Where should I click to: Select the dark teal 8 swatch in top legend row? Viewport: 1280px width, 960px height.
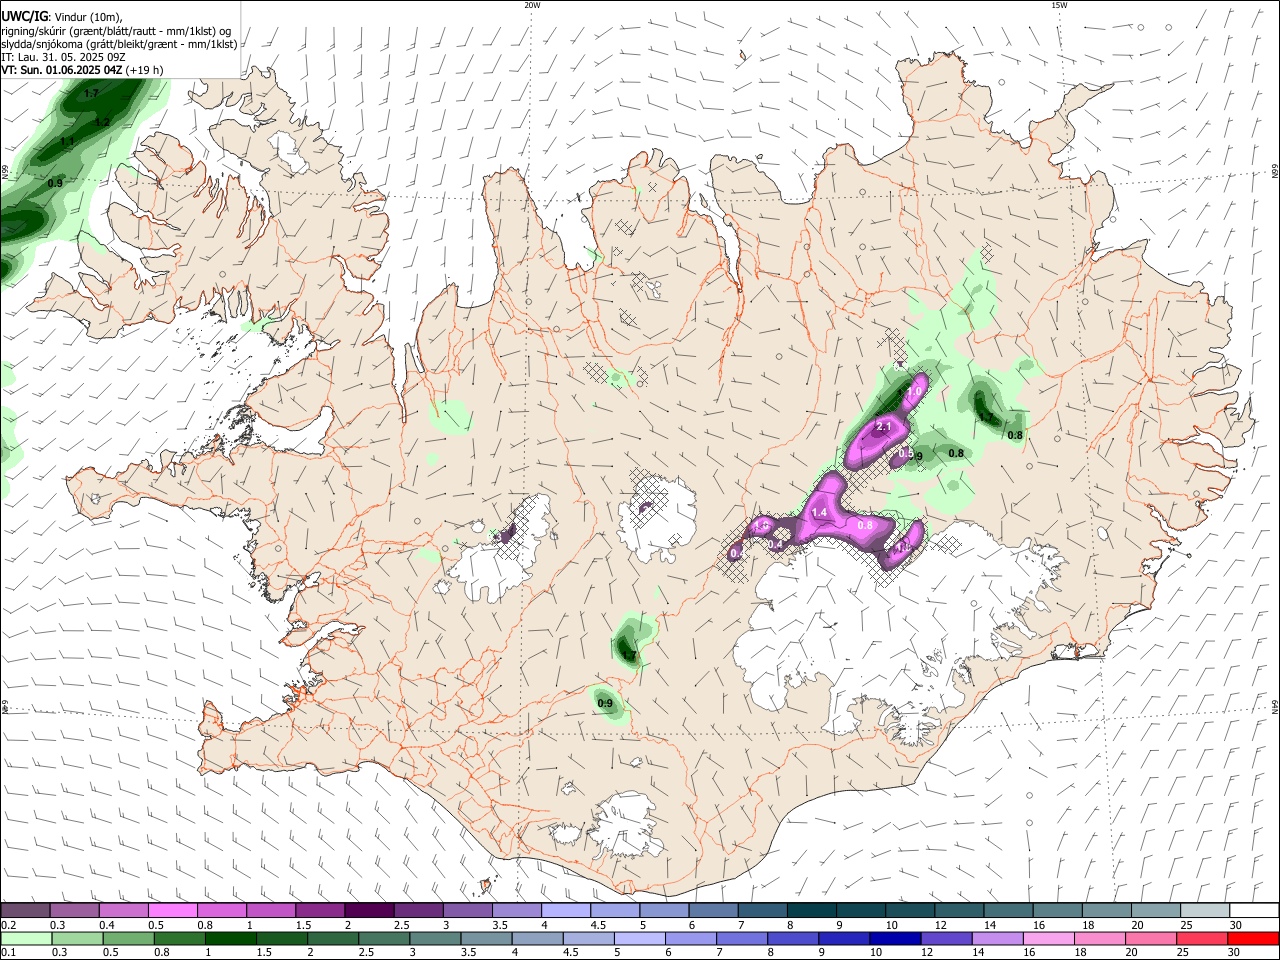pos(812,911)
